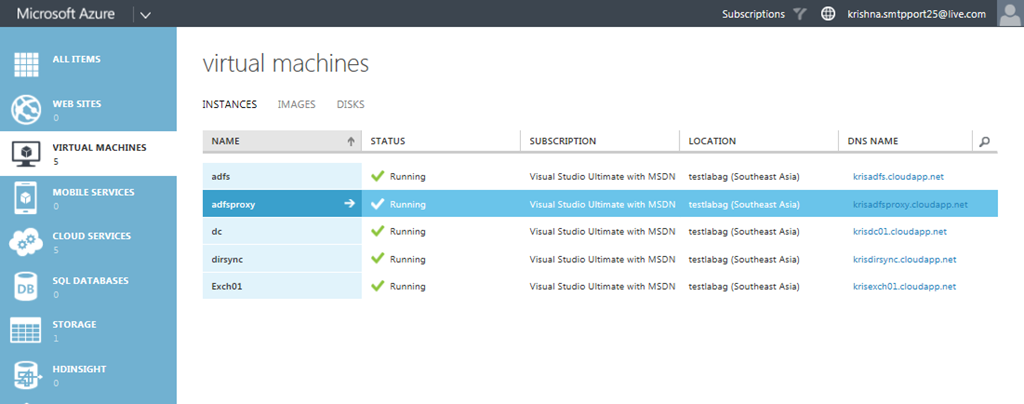Image resolution: width=1024 pixels, height=404 pixels.
Task: Open the krisdc01.cloudapp.net link
Action: 900,232
